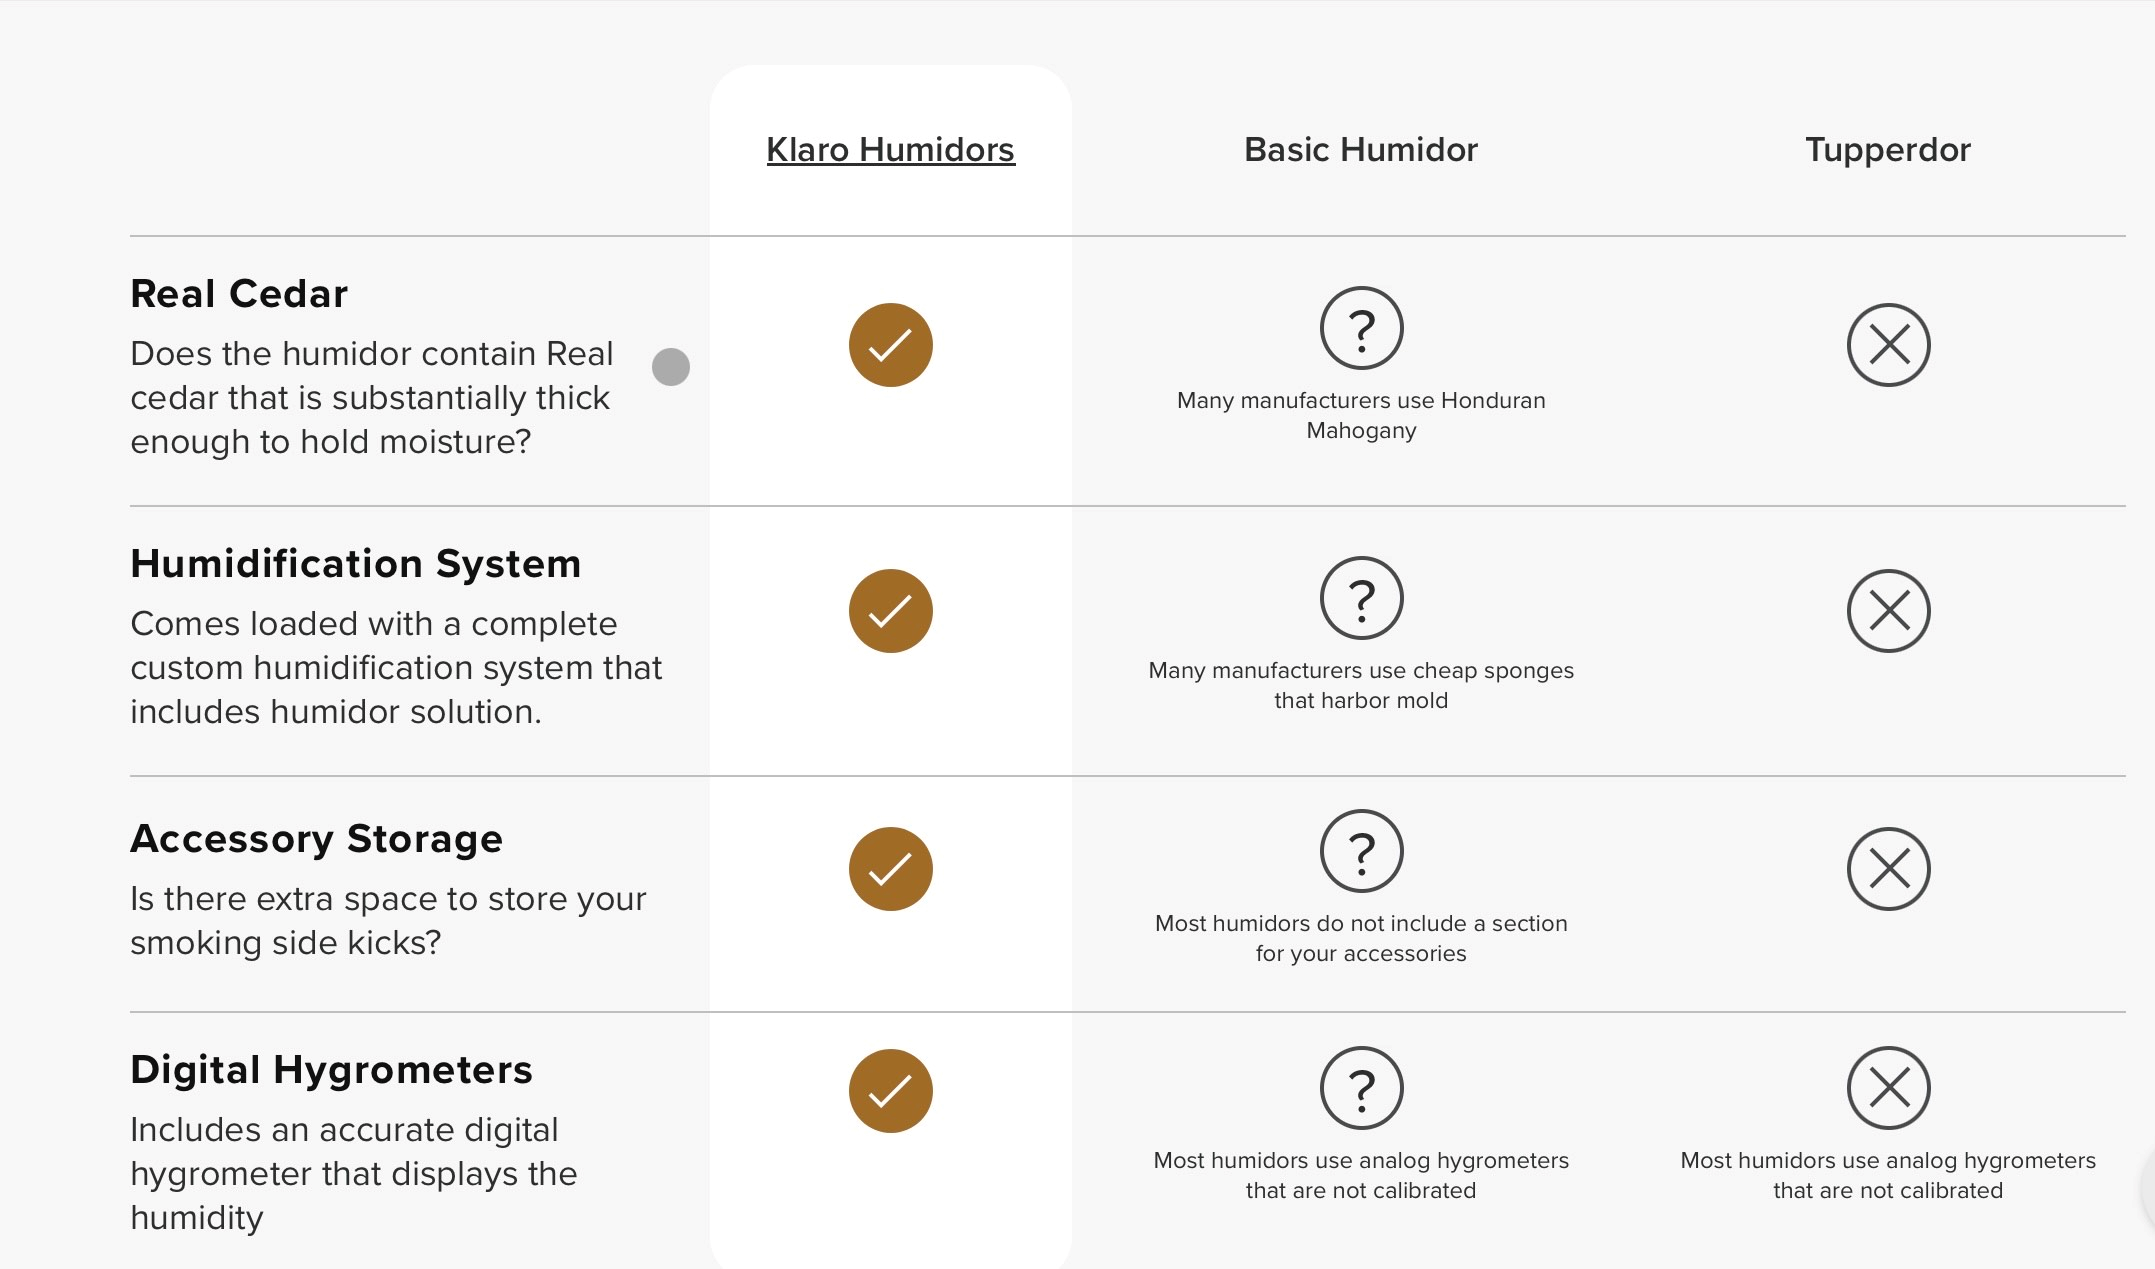Click the Tupperdor X icon for Accessory Storage

pyautogui.click(x=1888, y=869)
